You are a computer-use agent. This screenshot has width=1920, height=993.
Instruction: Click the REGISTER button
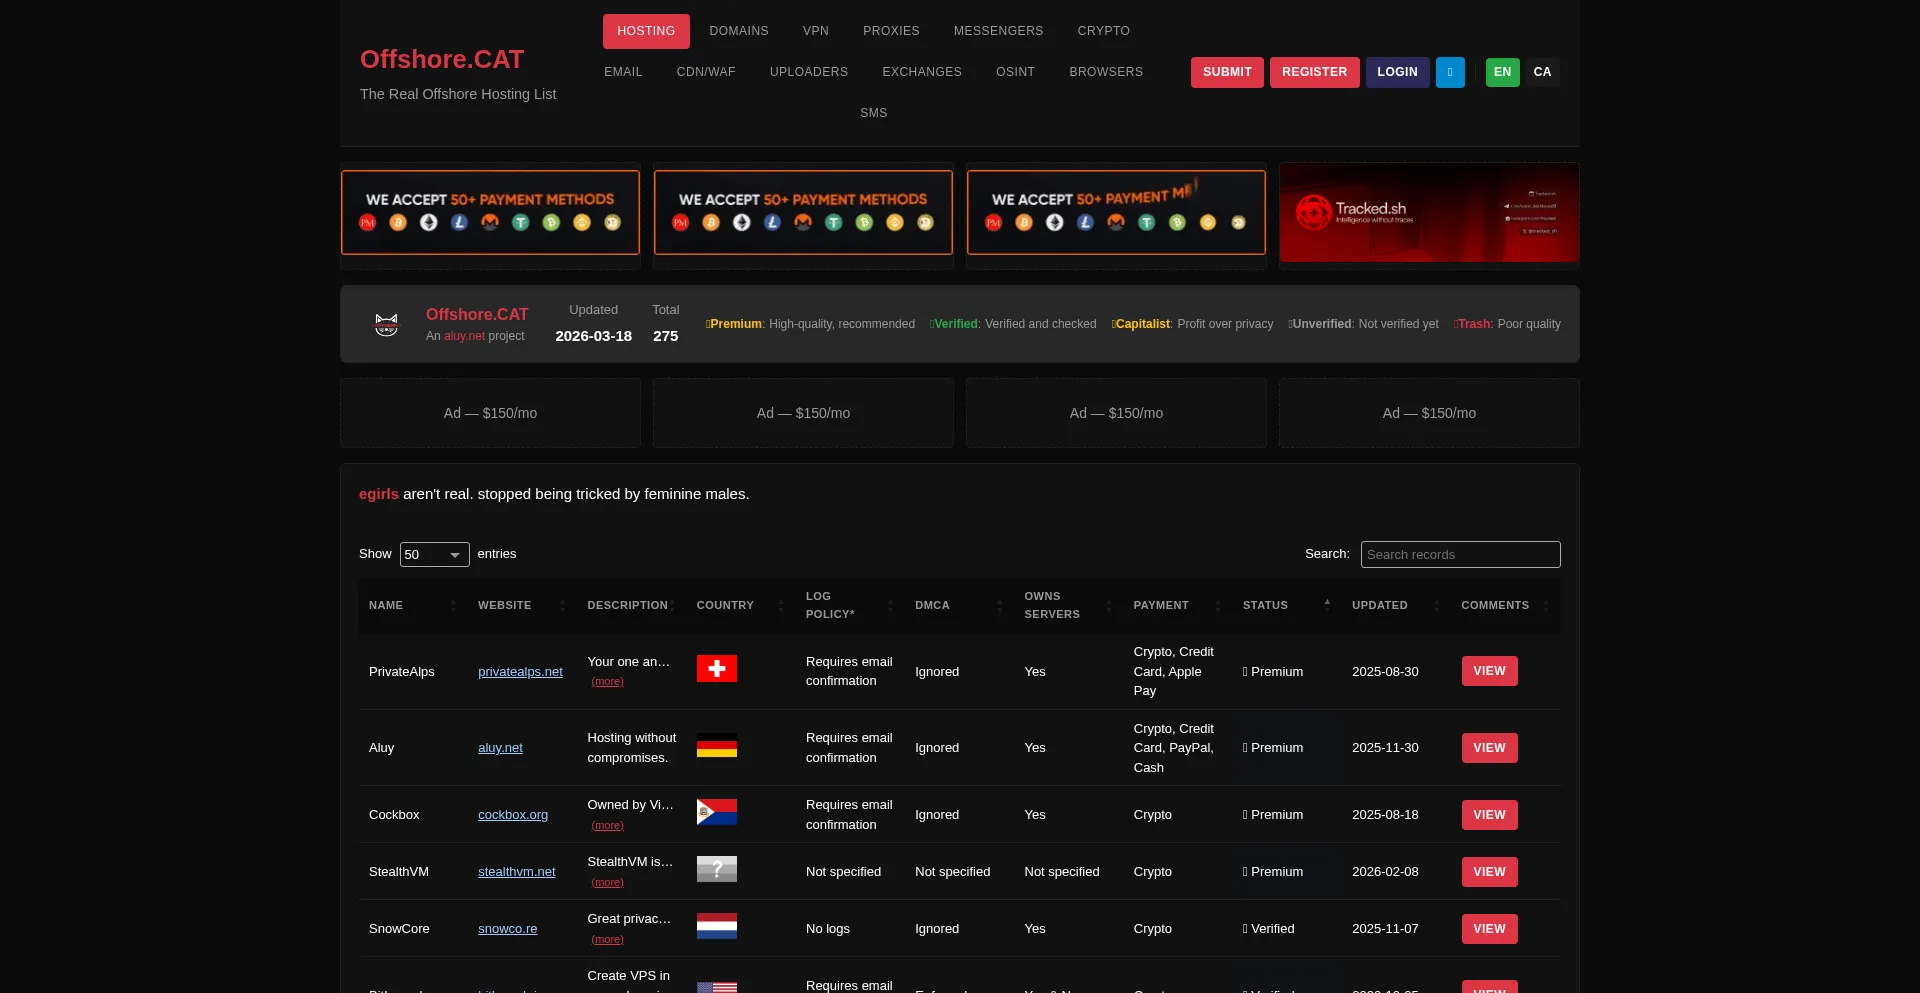click(x=1314, y=72)
